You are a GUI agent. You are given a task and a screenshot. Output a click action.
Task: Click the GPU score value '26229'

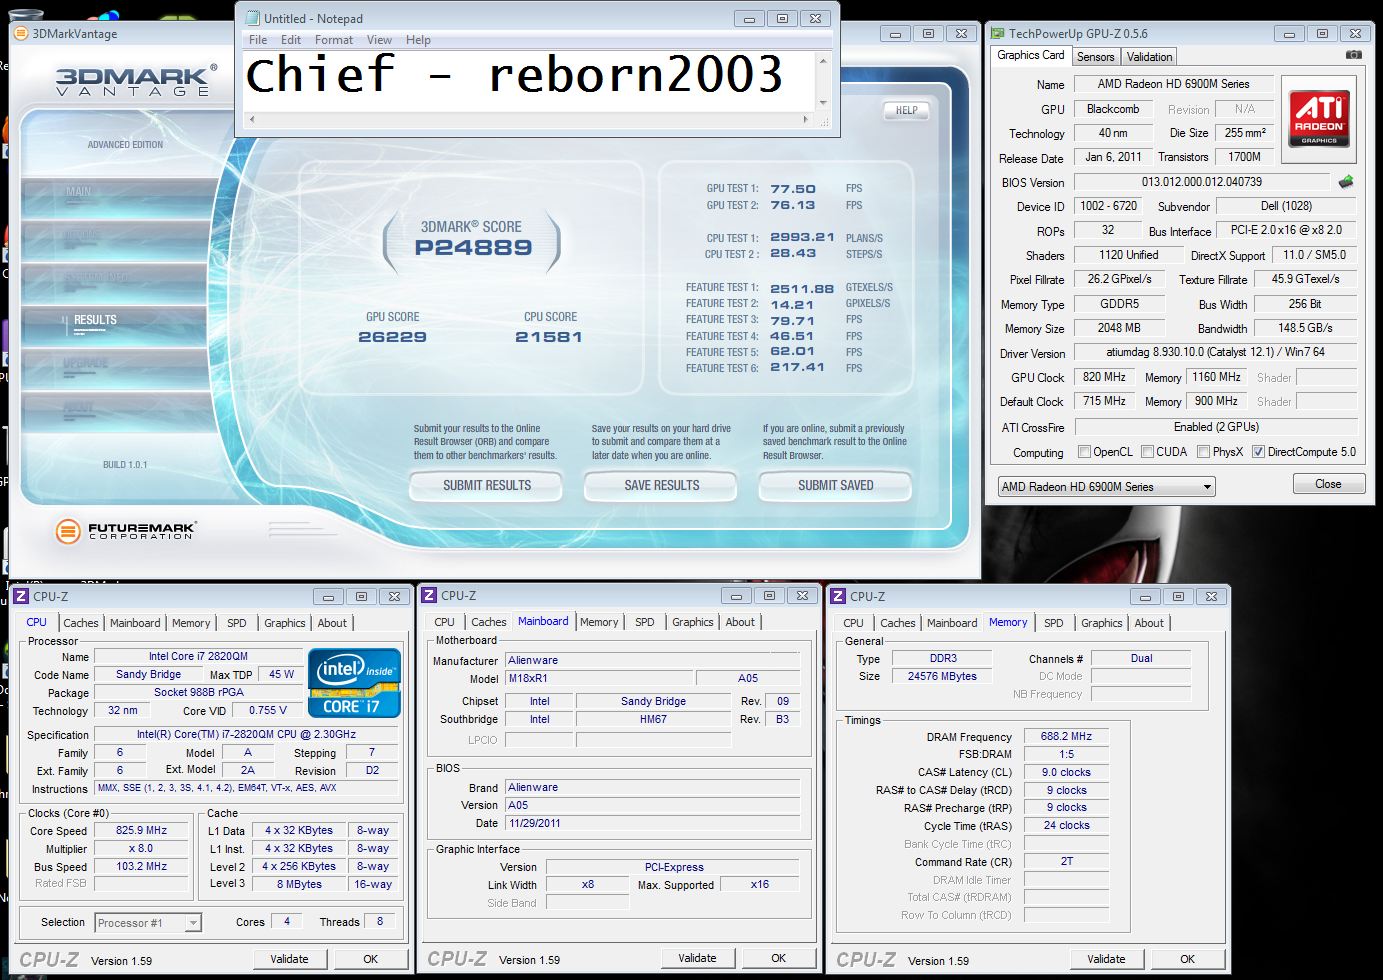tap(392, 337)
